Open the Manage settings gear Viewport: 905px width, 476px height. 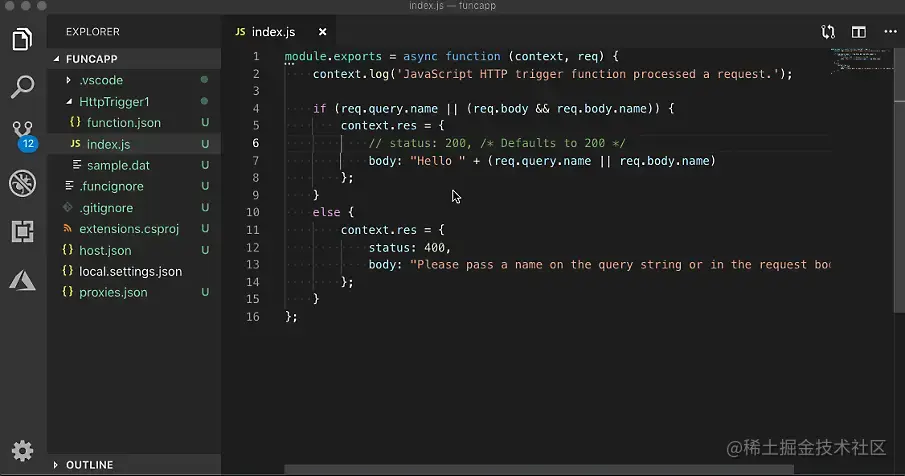pyautogui.click(x=23, y=451)
